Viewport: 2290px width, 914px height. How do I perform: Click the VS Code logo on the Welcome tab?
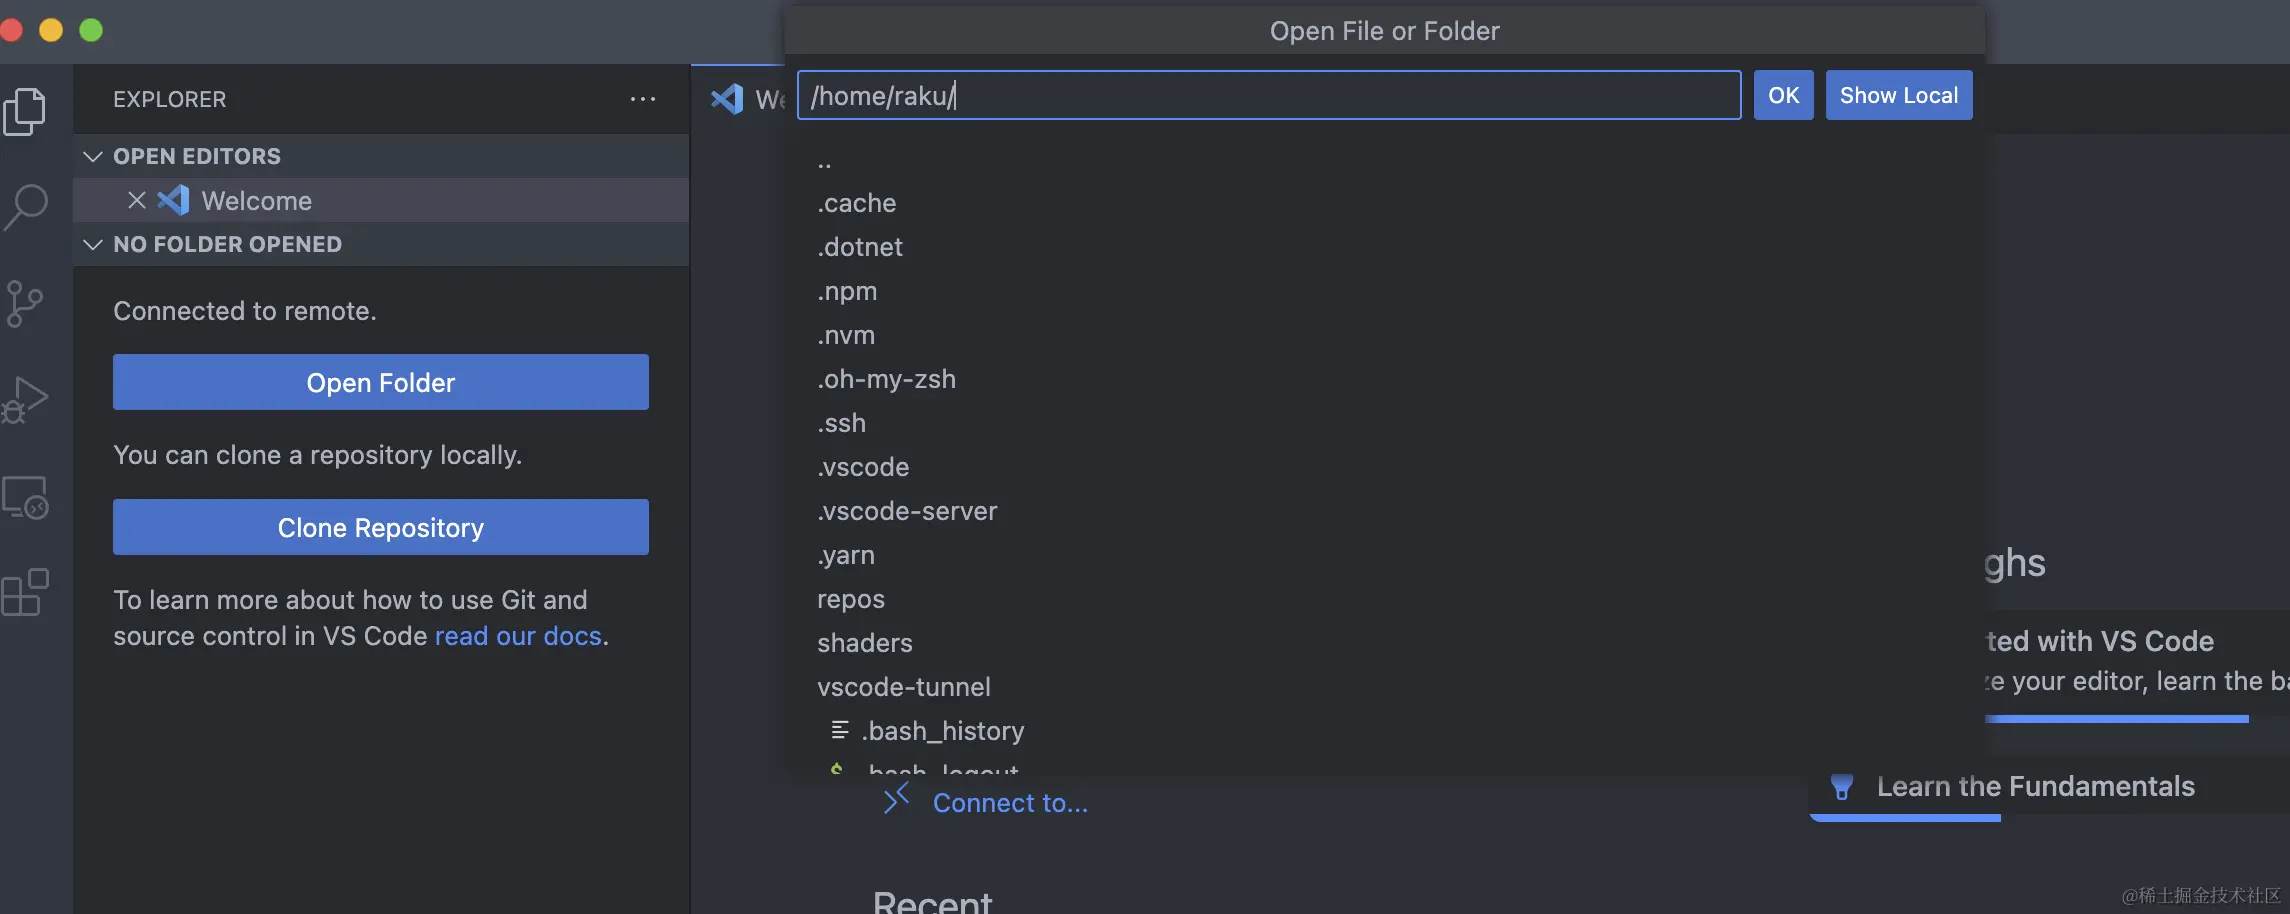point(727,98)
